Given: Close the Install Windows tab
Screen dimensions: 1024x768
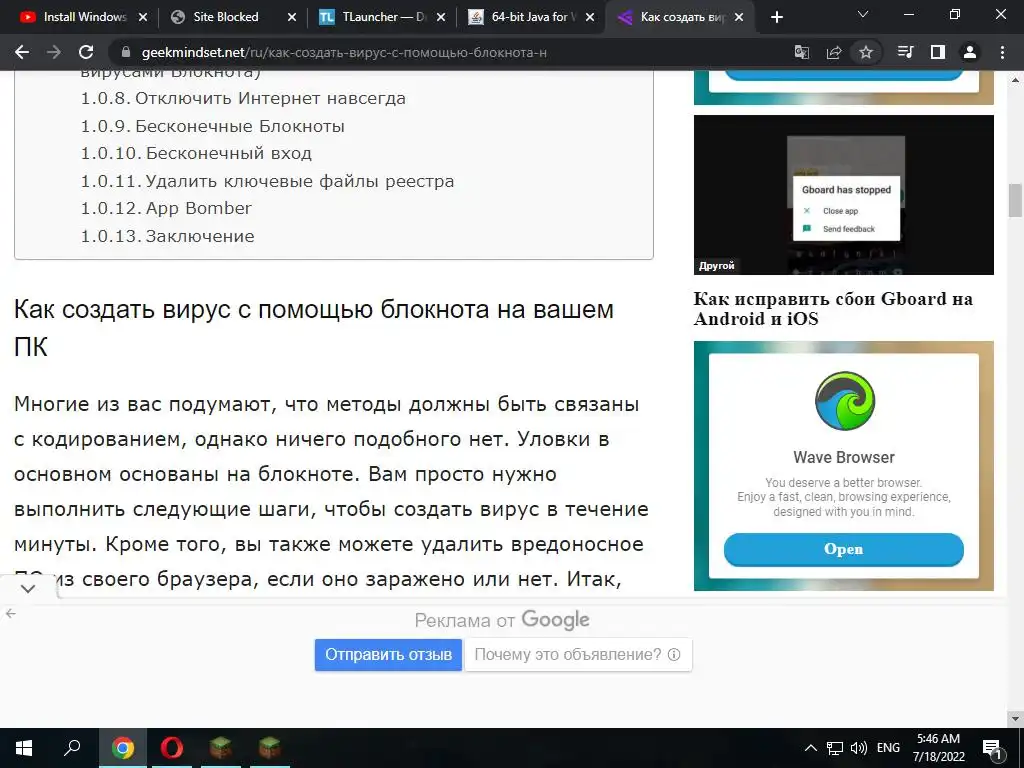Looking at the screenshot, I should point(143,17).
